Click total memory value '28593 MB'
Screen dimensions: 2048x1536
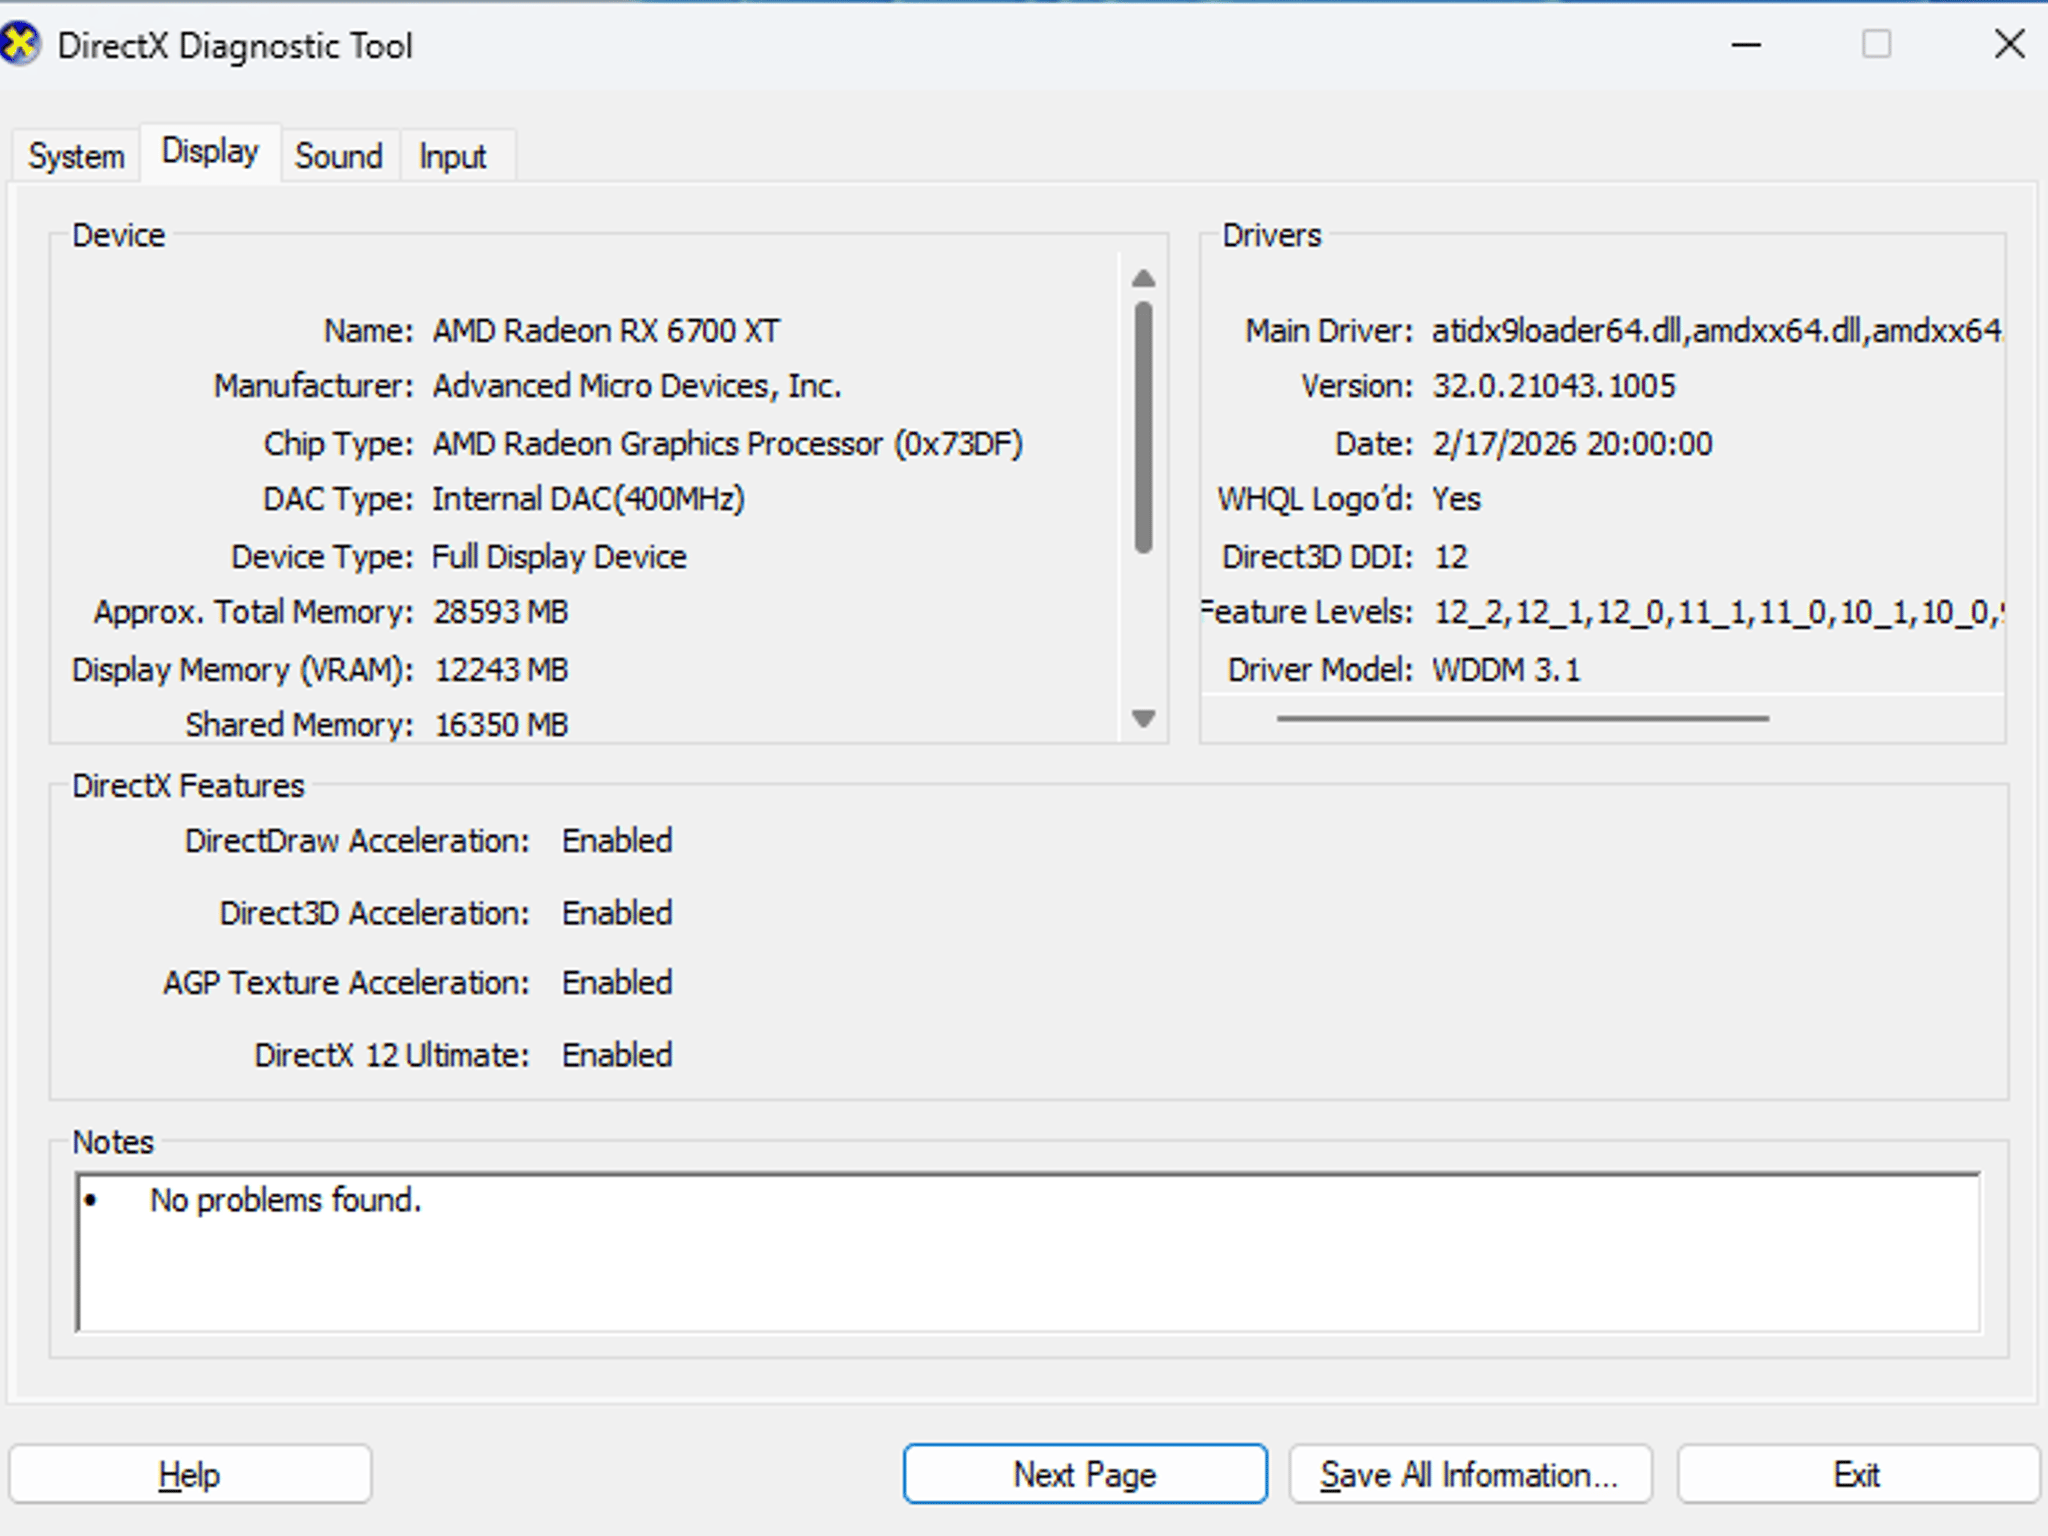(x=501, y=612)
